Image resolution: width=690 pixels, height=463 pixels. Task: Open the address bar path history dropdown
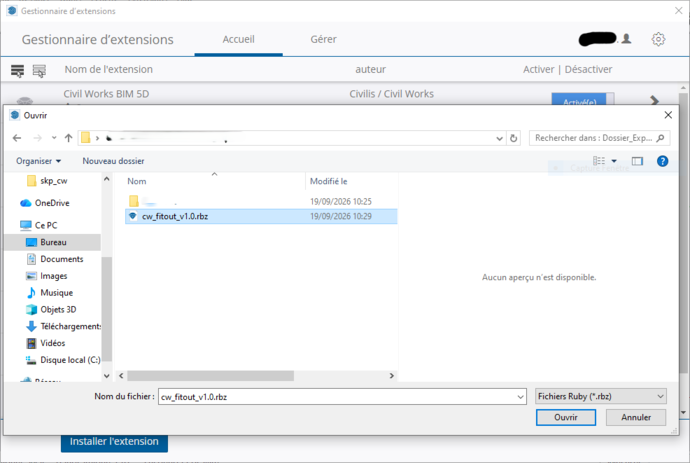499,138
